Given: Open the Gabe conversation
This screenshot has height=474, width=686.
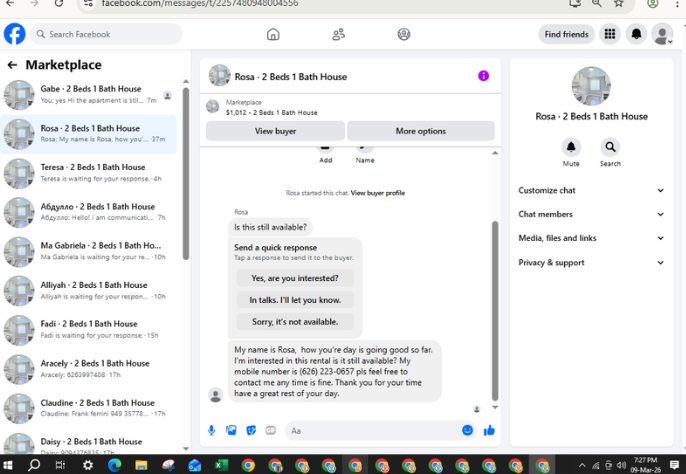Looking at the screenshot, I should click(x=88, y=95).
